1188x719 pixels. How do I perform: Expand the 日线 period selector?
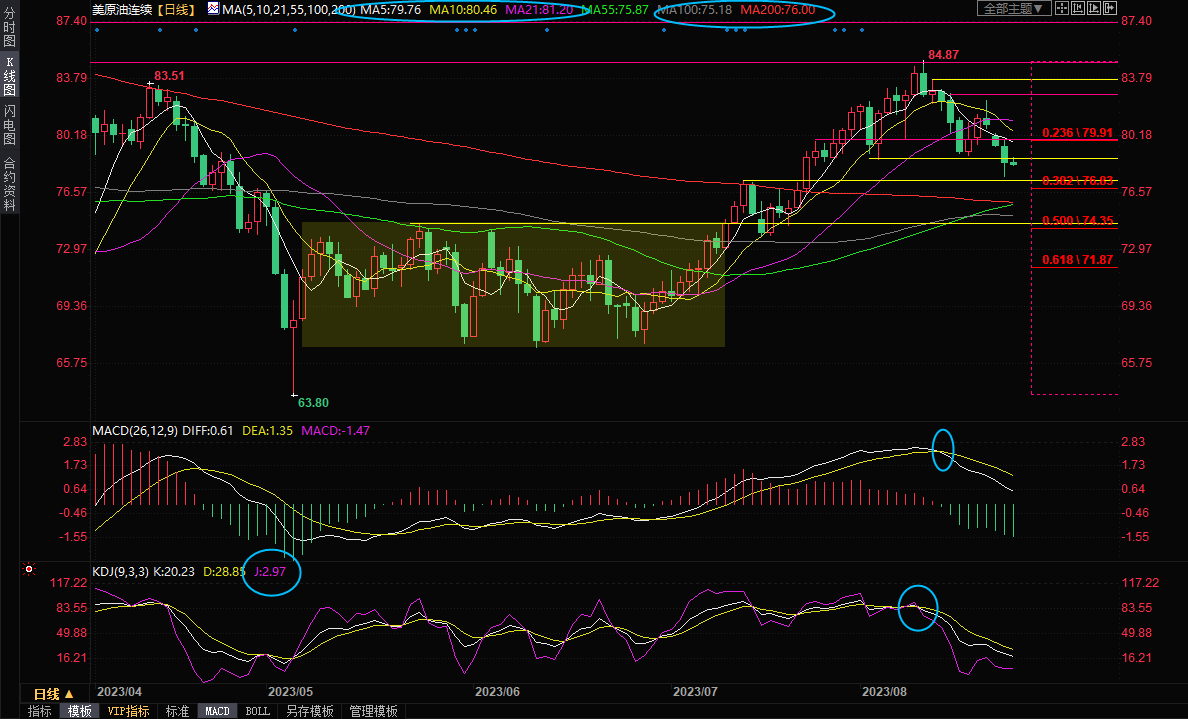(x=54, y=693)
